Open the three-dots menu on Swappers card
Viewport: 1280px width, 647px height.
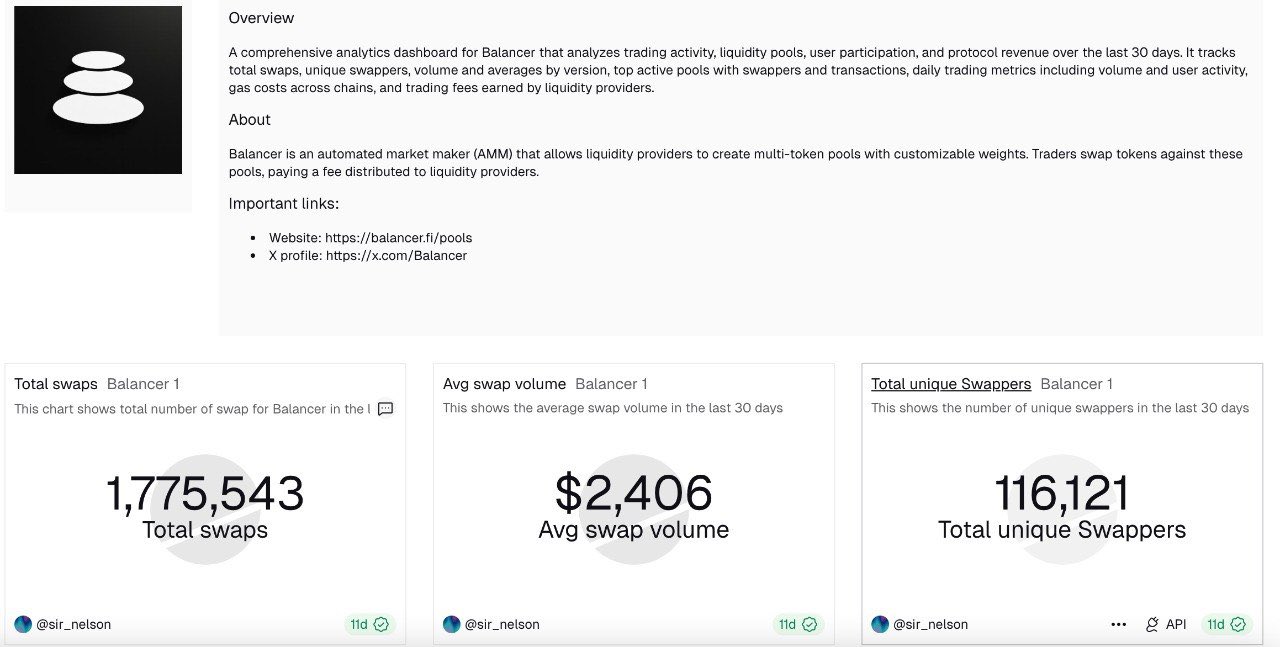[1118, 624]
